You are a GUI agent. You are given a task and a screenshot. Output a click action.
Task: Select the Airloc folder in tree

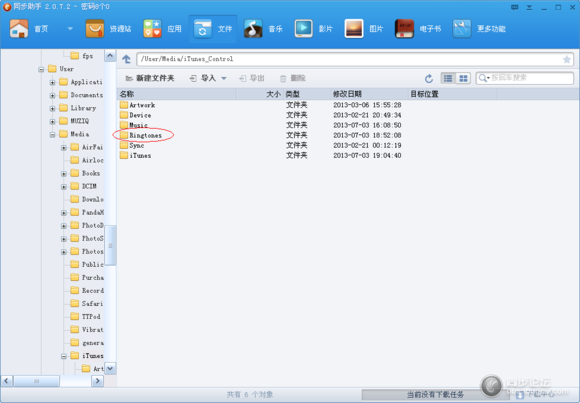point(87,160)
